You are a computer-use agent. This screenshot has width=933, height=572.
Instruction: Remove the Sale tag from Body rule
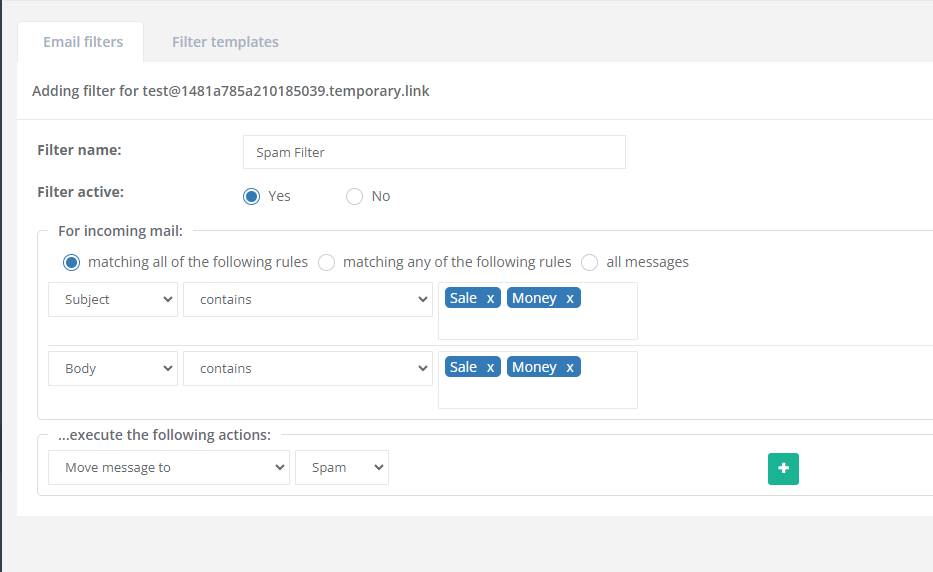pos(490,367)
